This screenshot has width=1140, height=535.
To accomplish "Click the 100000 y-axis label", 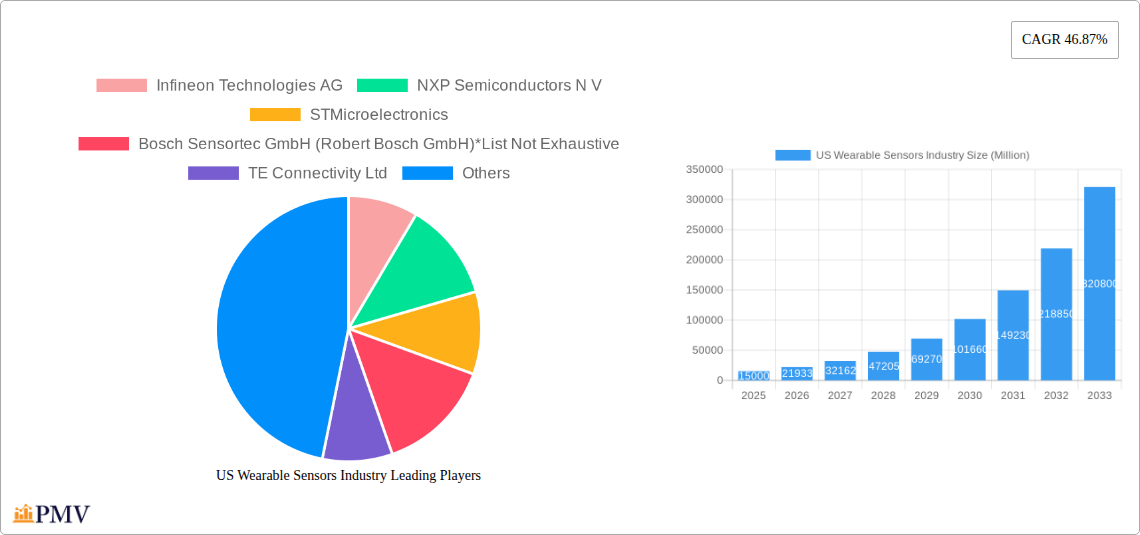I will [705, 320].
